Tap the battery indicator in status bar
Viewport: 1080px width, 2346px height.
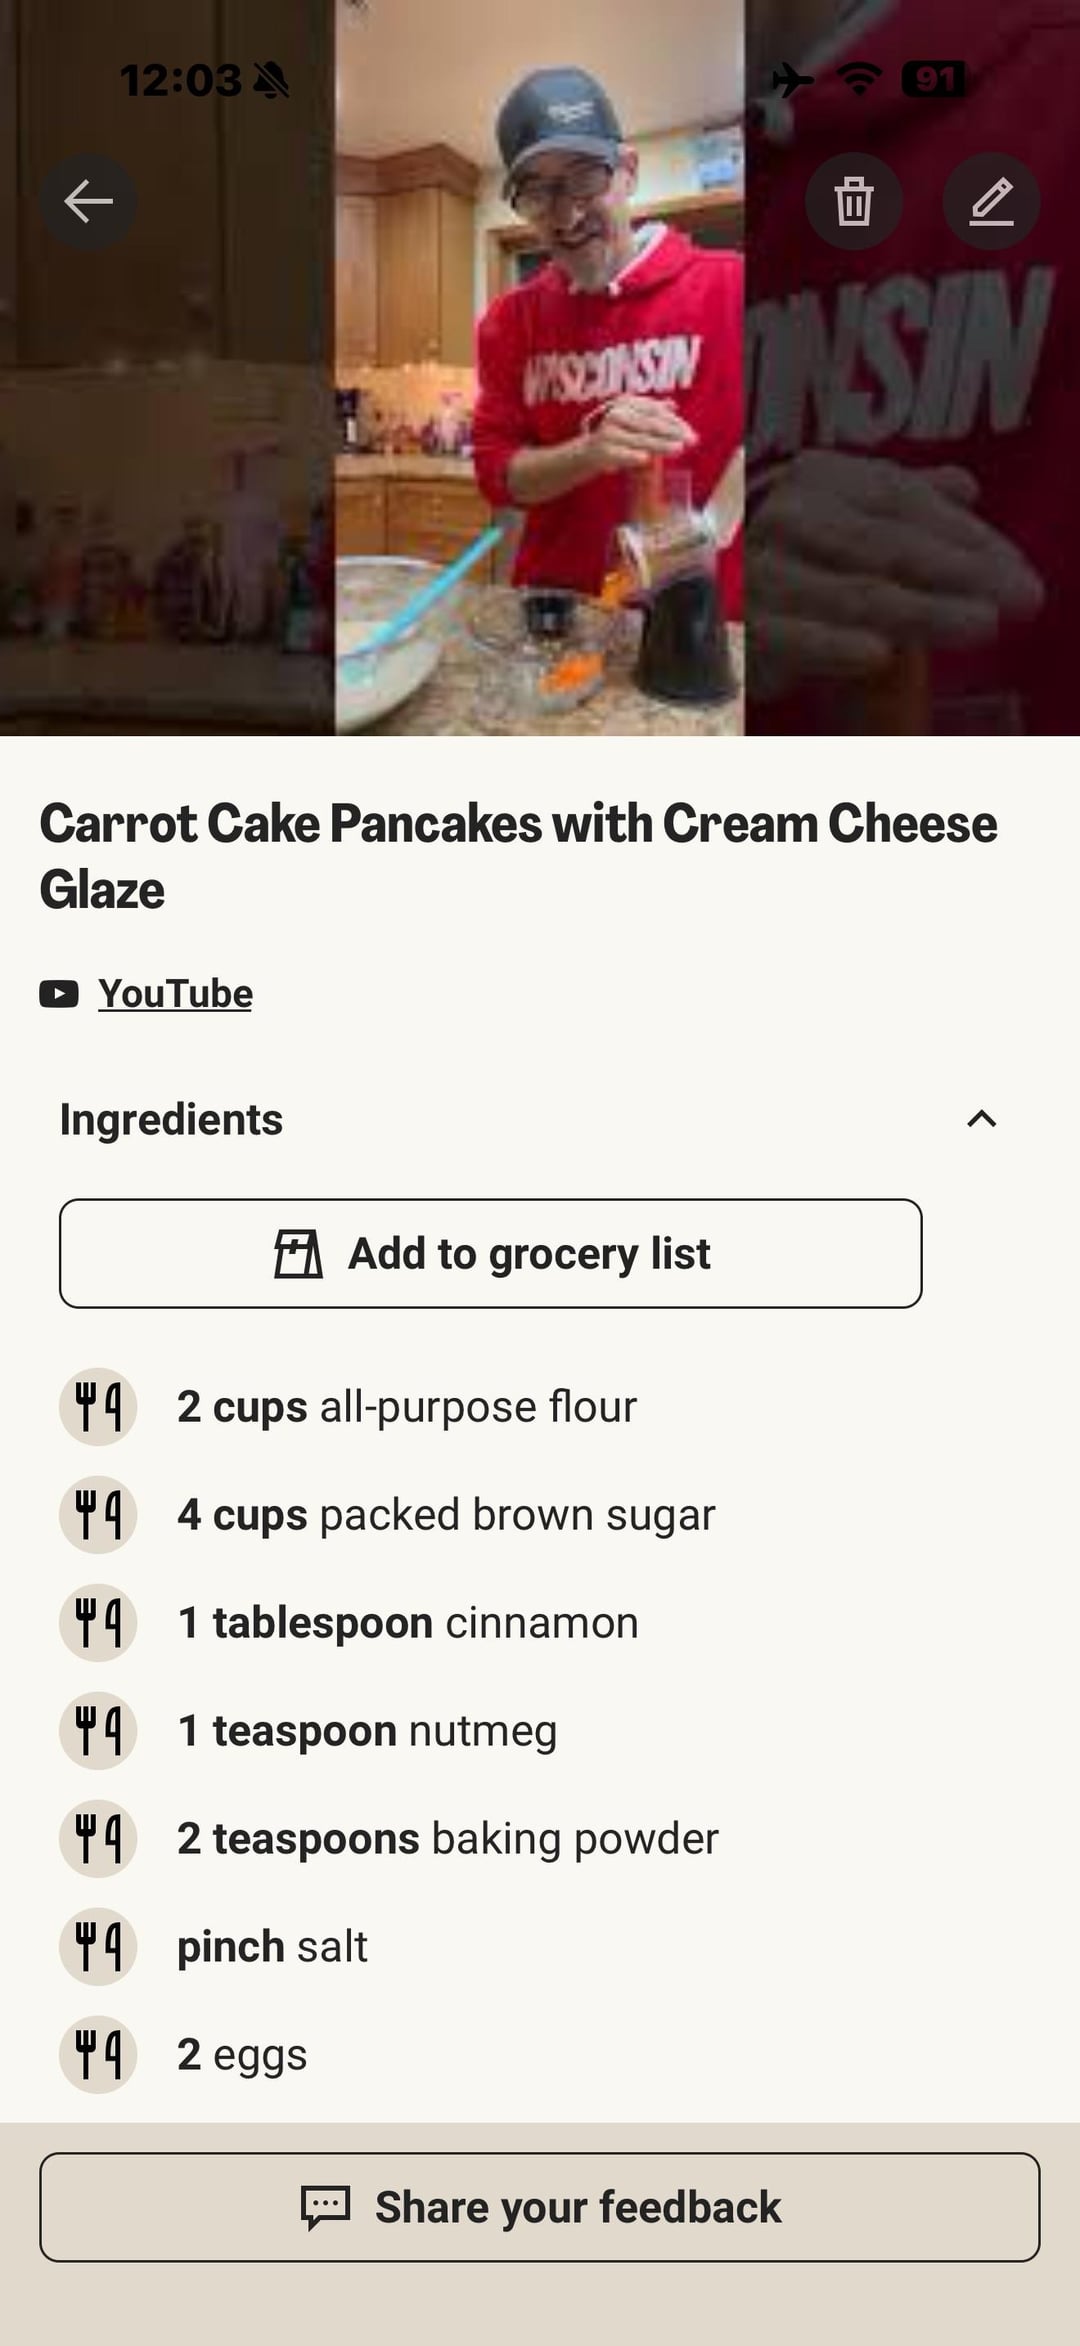[x=933, y=80]
